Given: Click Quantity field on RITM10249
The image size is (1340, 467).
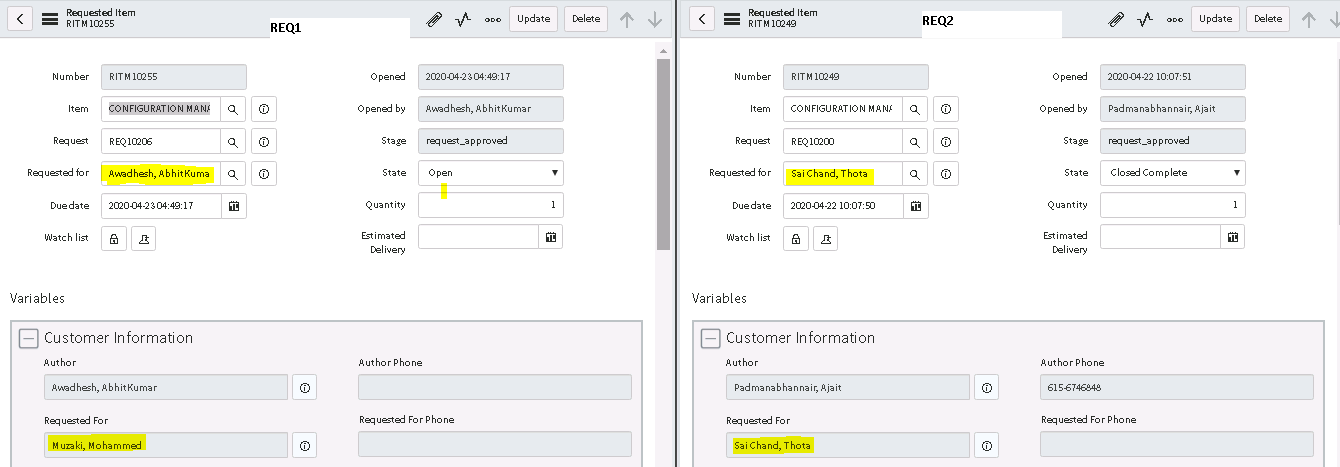Looking at the screenshot, I should [1173, 205].
